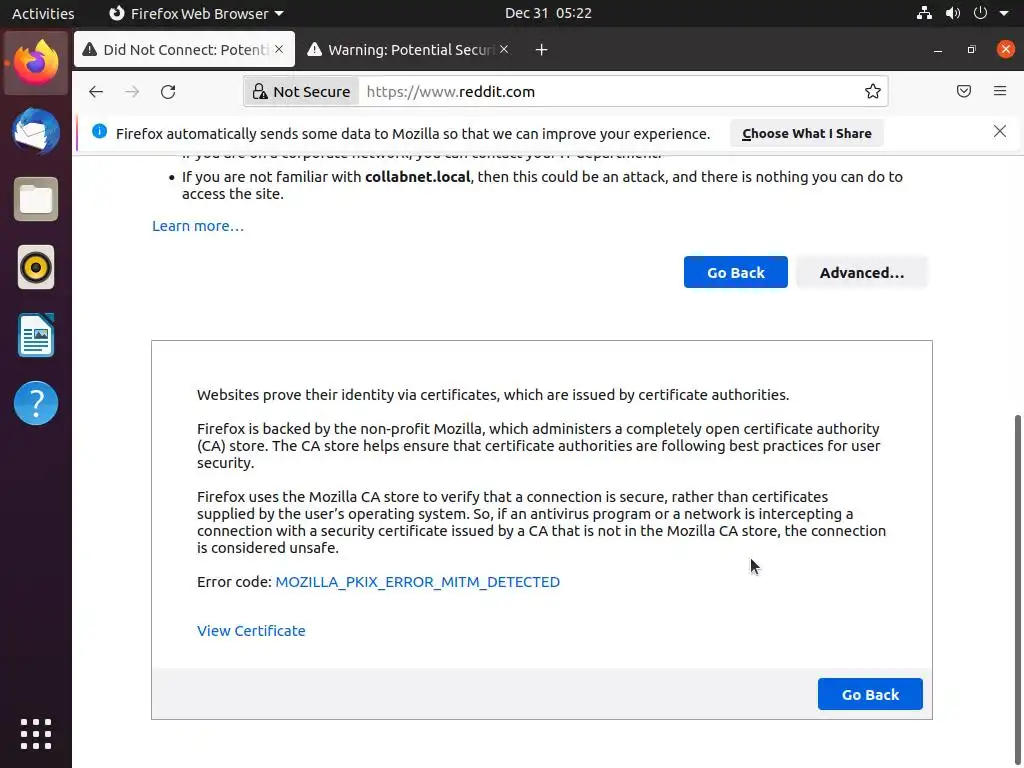Close the 'Warning: Potential Security' tab

504,49
